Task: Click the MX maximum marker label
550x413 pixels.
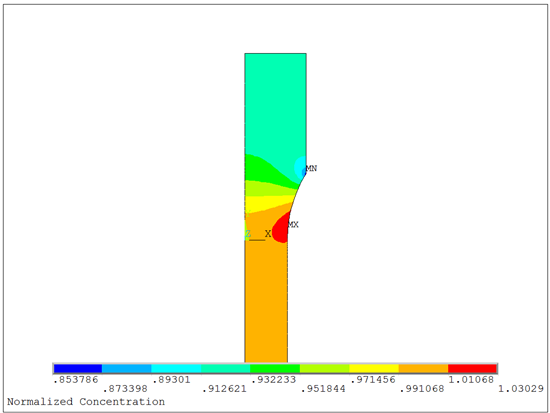Action: [x=293, y=225]
